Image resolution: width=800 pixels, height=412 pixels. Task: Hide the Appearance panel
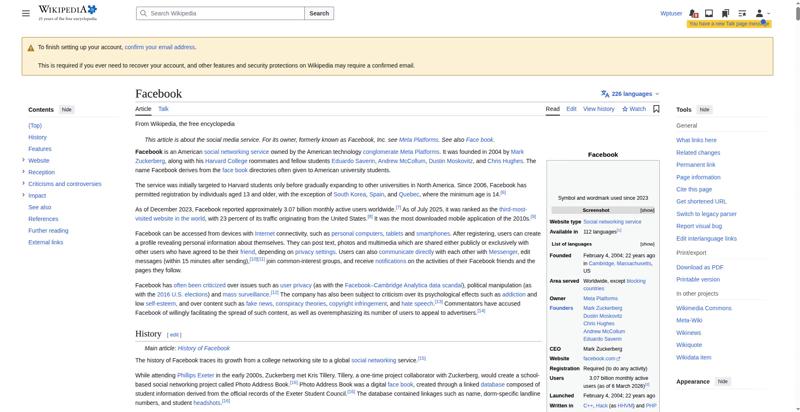click(722, 381)
